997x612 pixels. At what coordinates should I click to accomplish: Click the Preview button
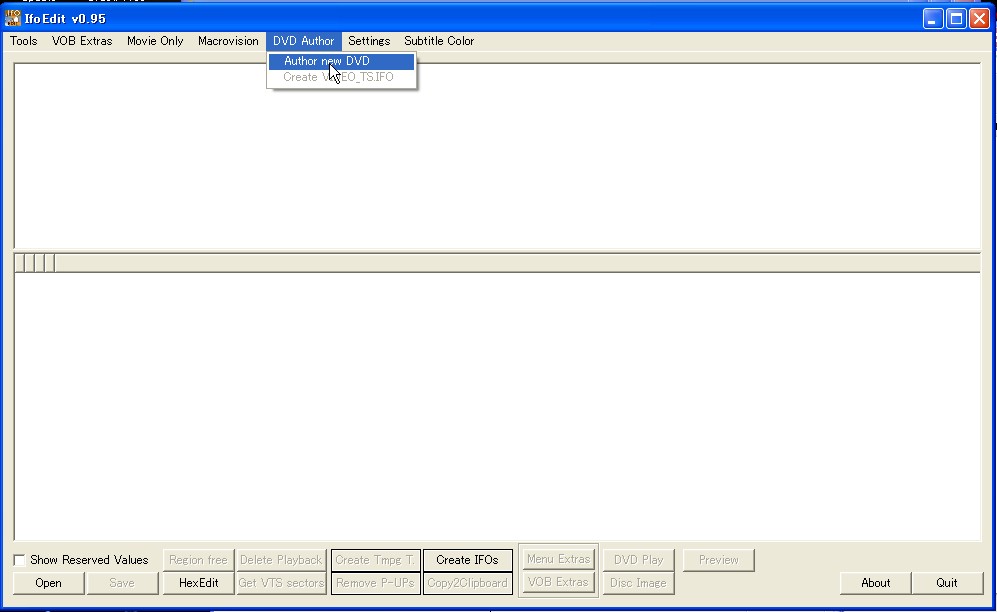[x=719, y=560]
